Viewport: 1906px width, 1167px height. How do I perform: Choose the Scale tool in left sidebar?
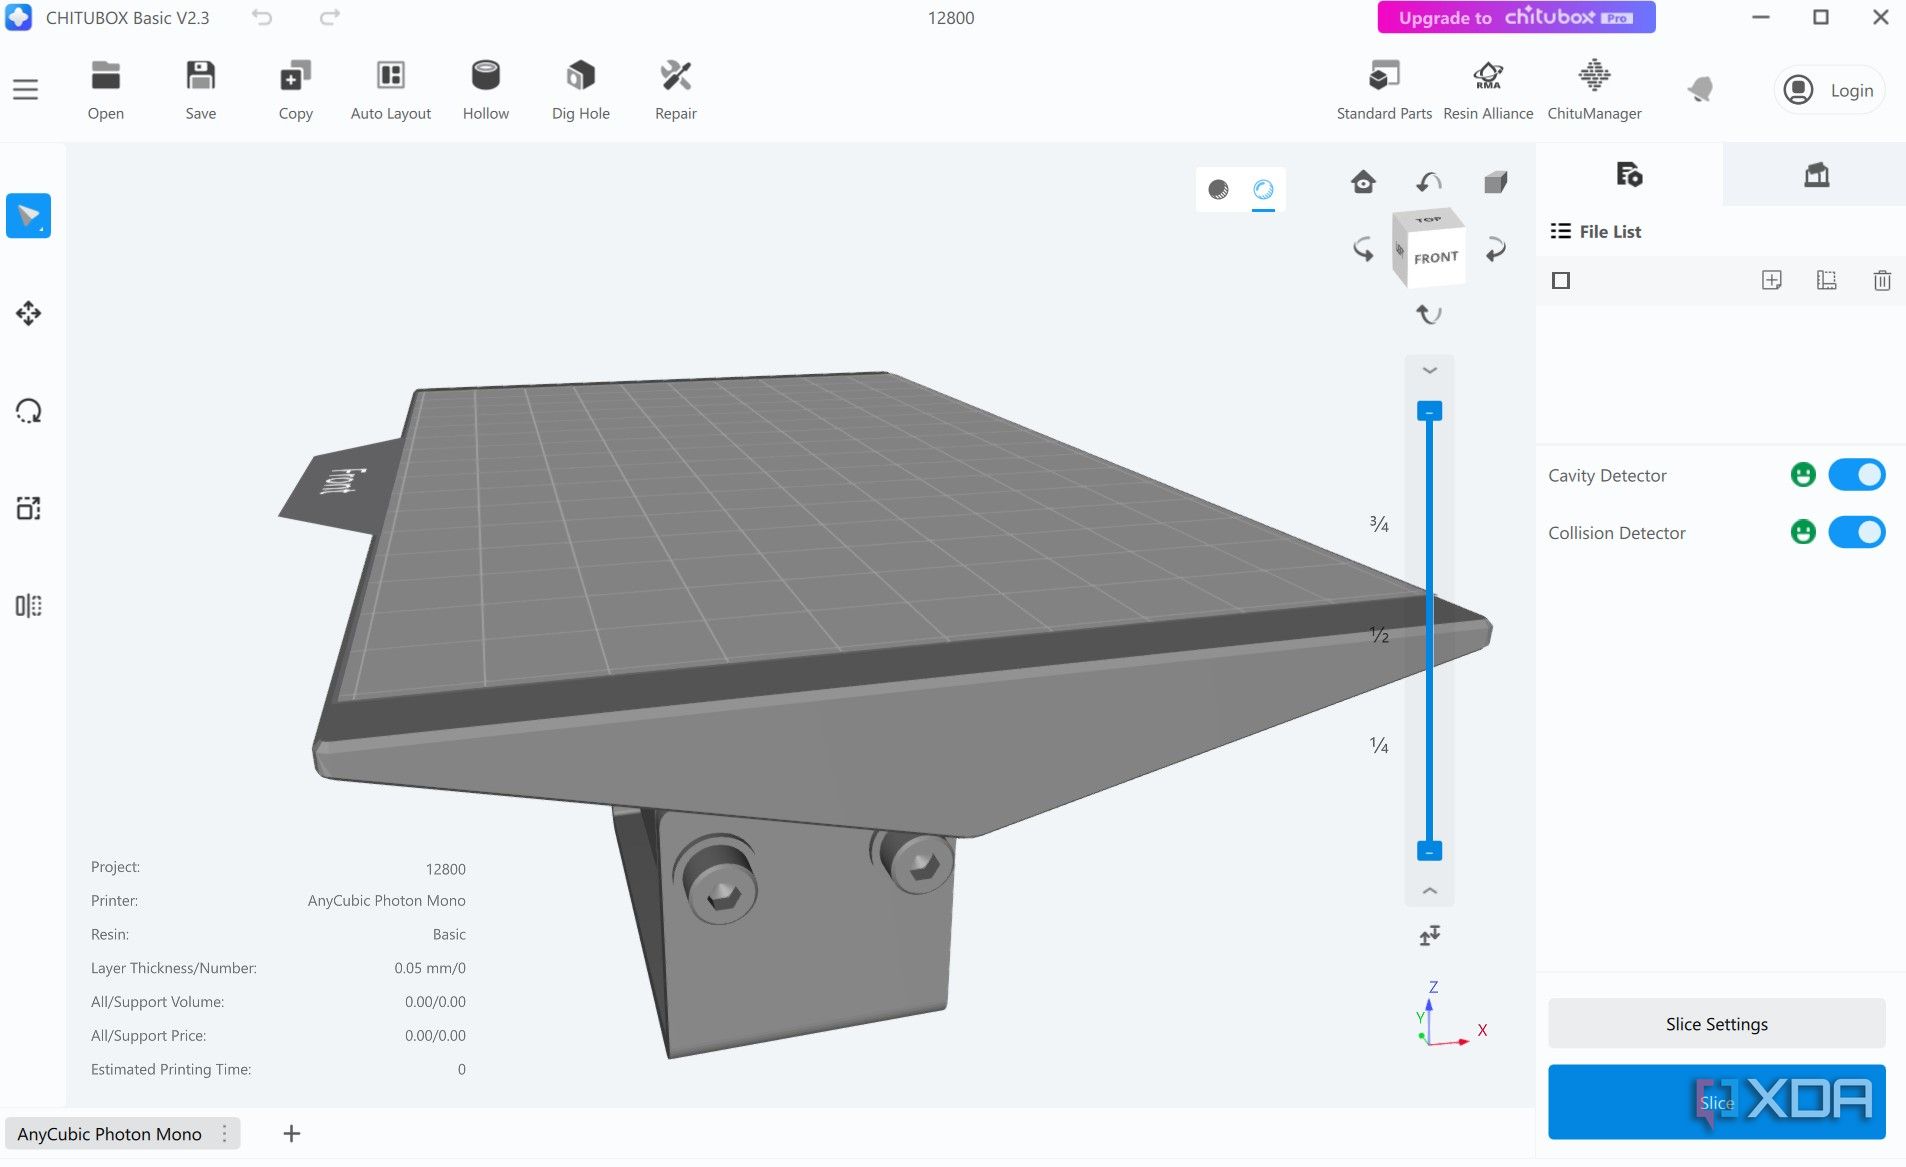click(28, 508)
